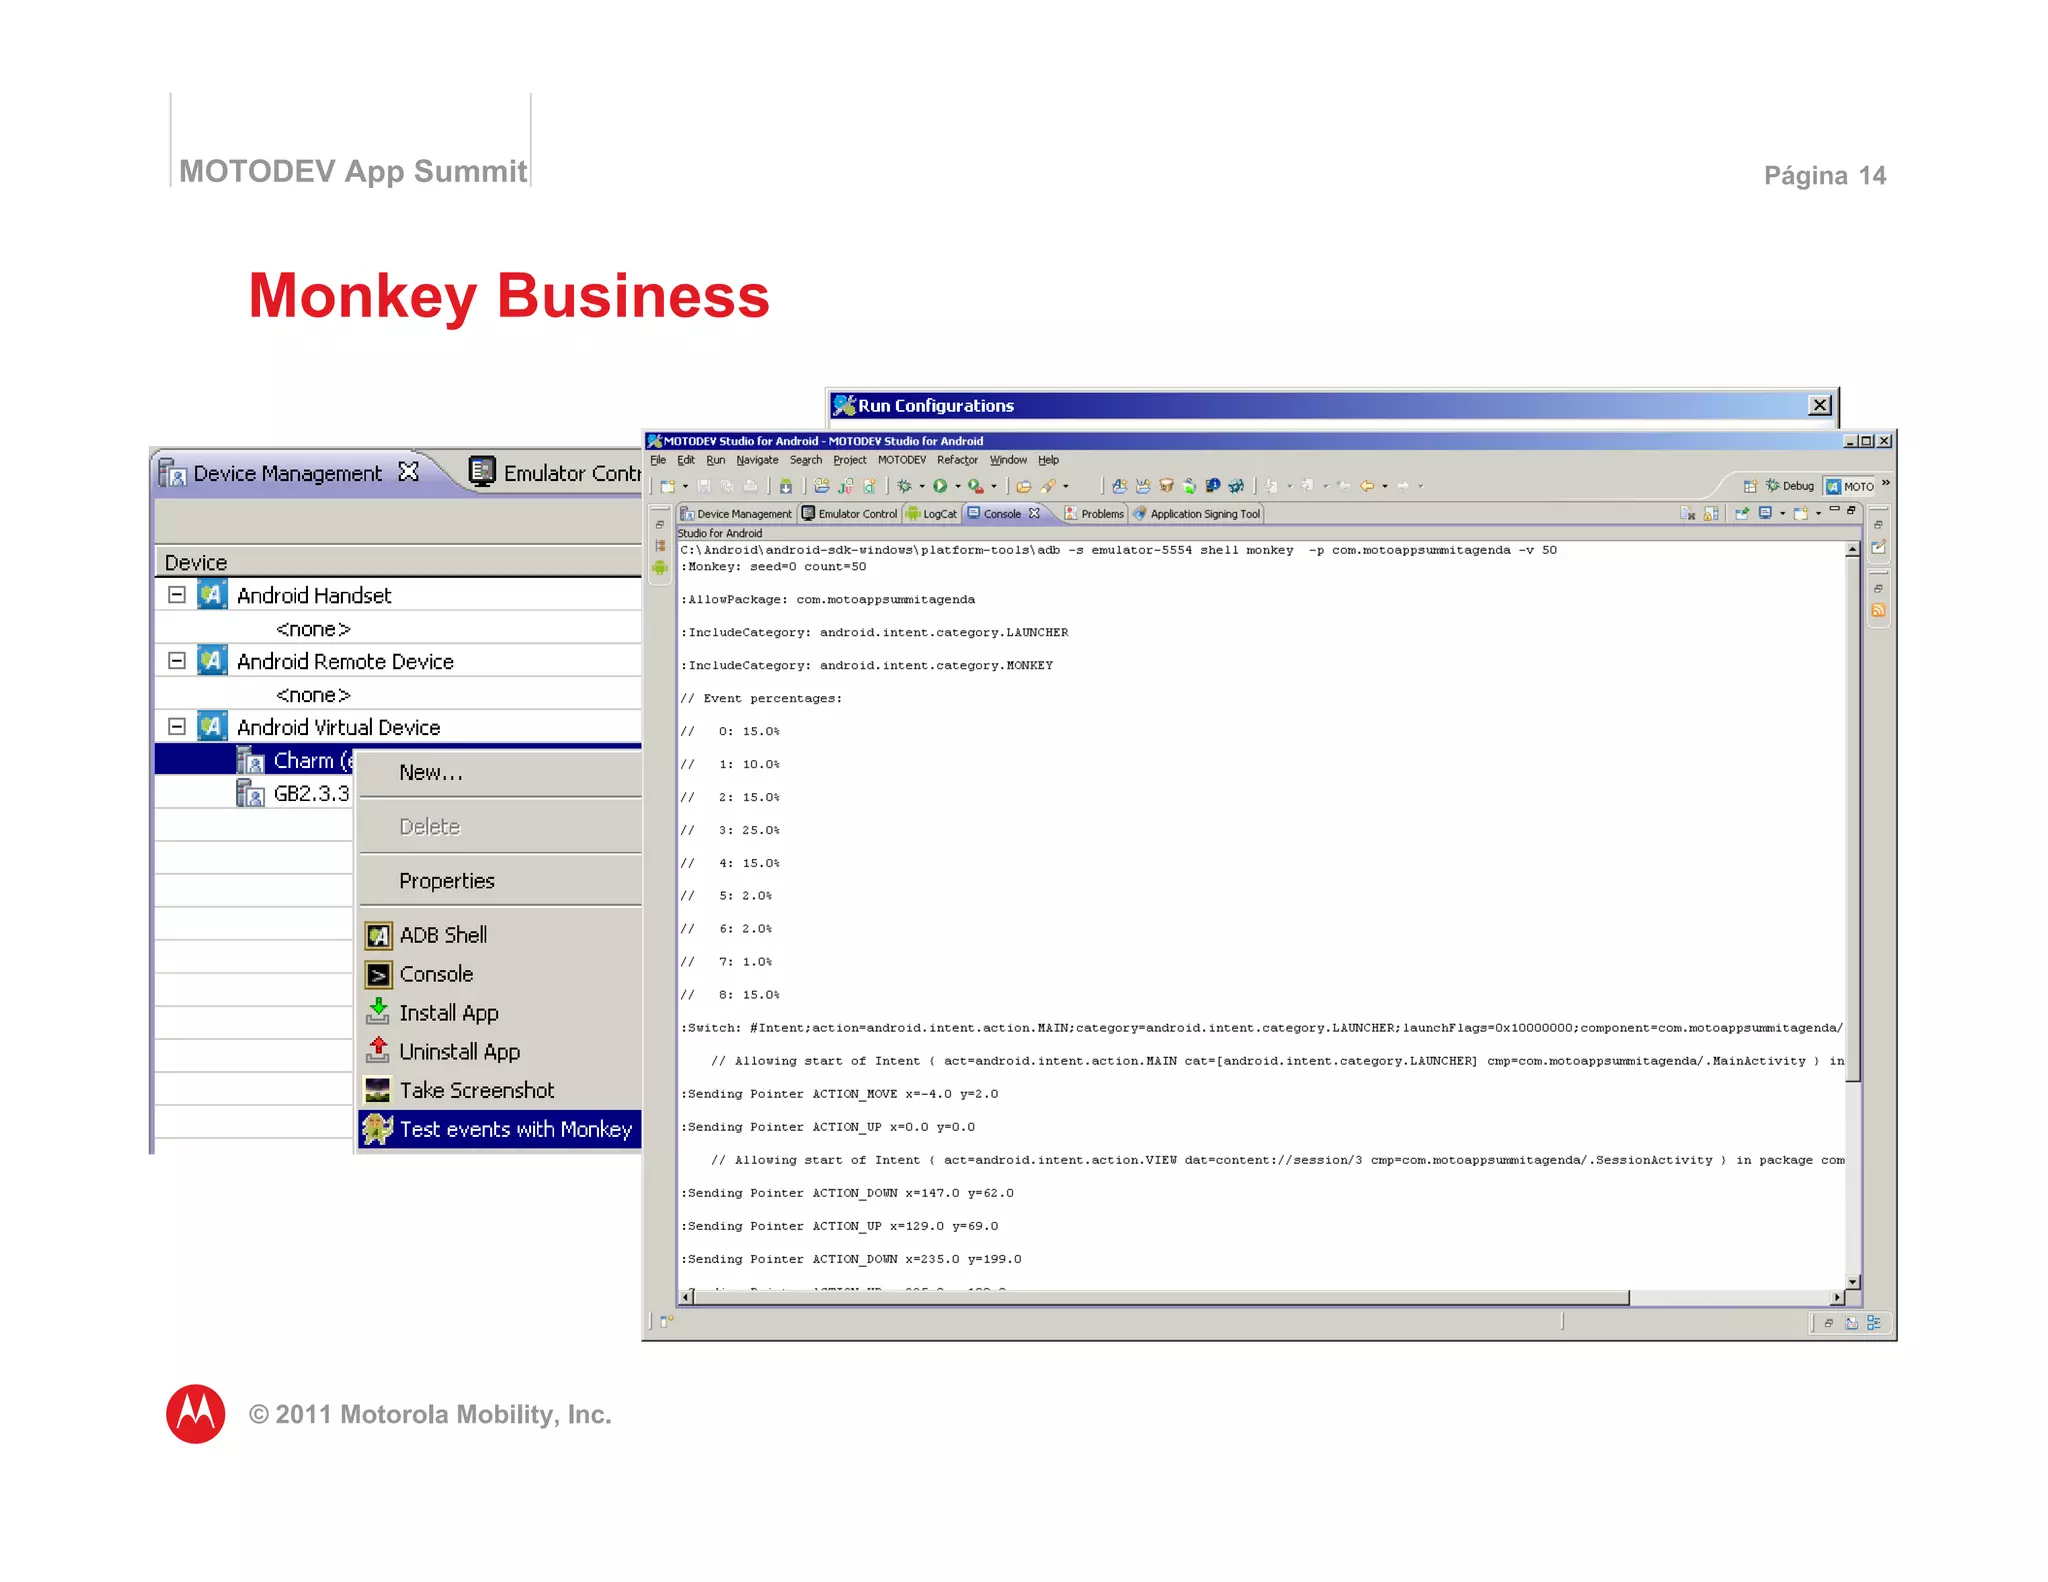Click the Clear Console icon
Image resolution: width=2048 pixels, height=1582 pixels.
point(1688,513)
